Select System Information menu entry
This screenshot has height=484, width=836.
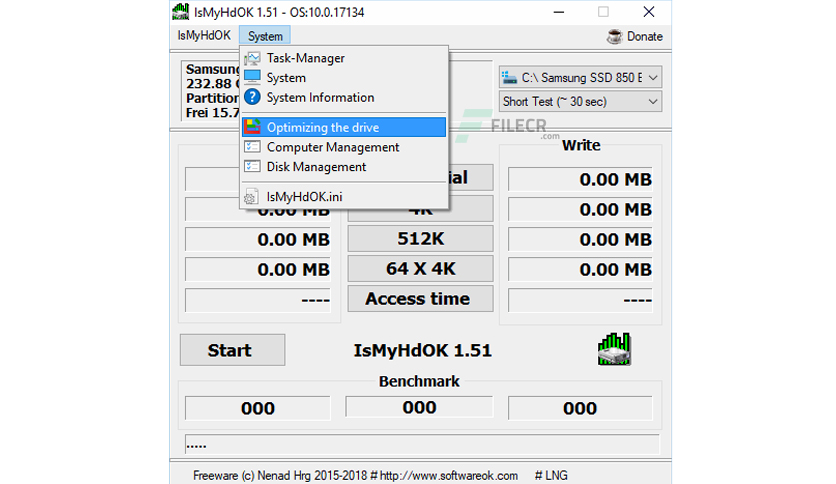tap(344, 98)
